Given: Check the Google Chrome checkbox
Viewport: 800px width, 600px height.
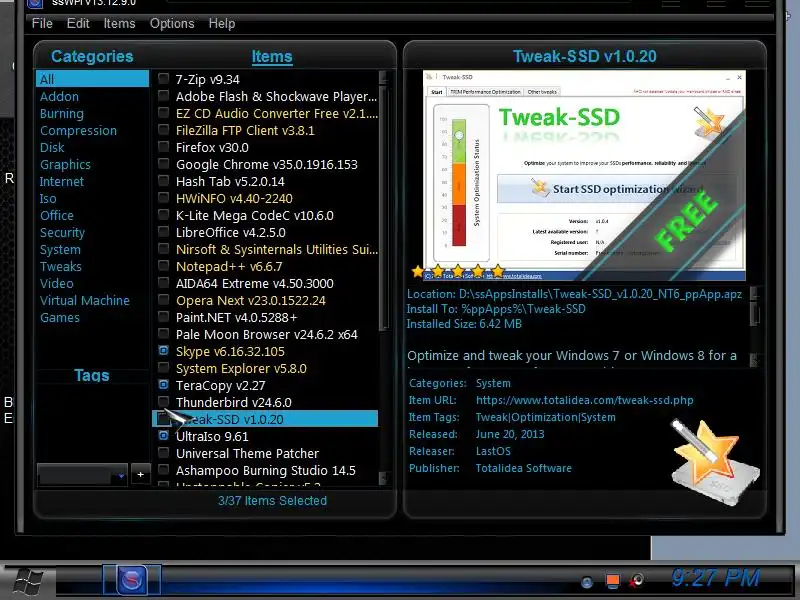Looking at the screenshot, I should 163,163.
